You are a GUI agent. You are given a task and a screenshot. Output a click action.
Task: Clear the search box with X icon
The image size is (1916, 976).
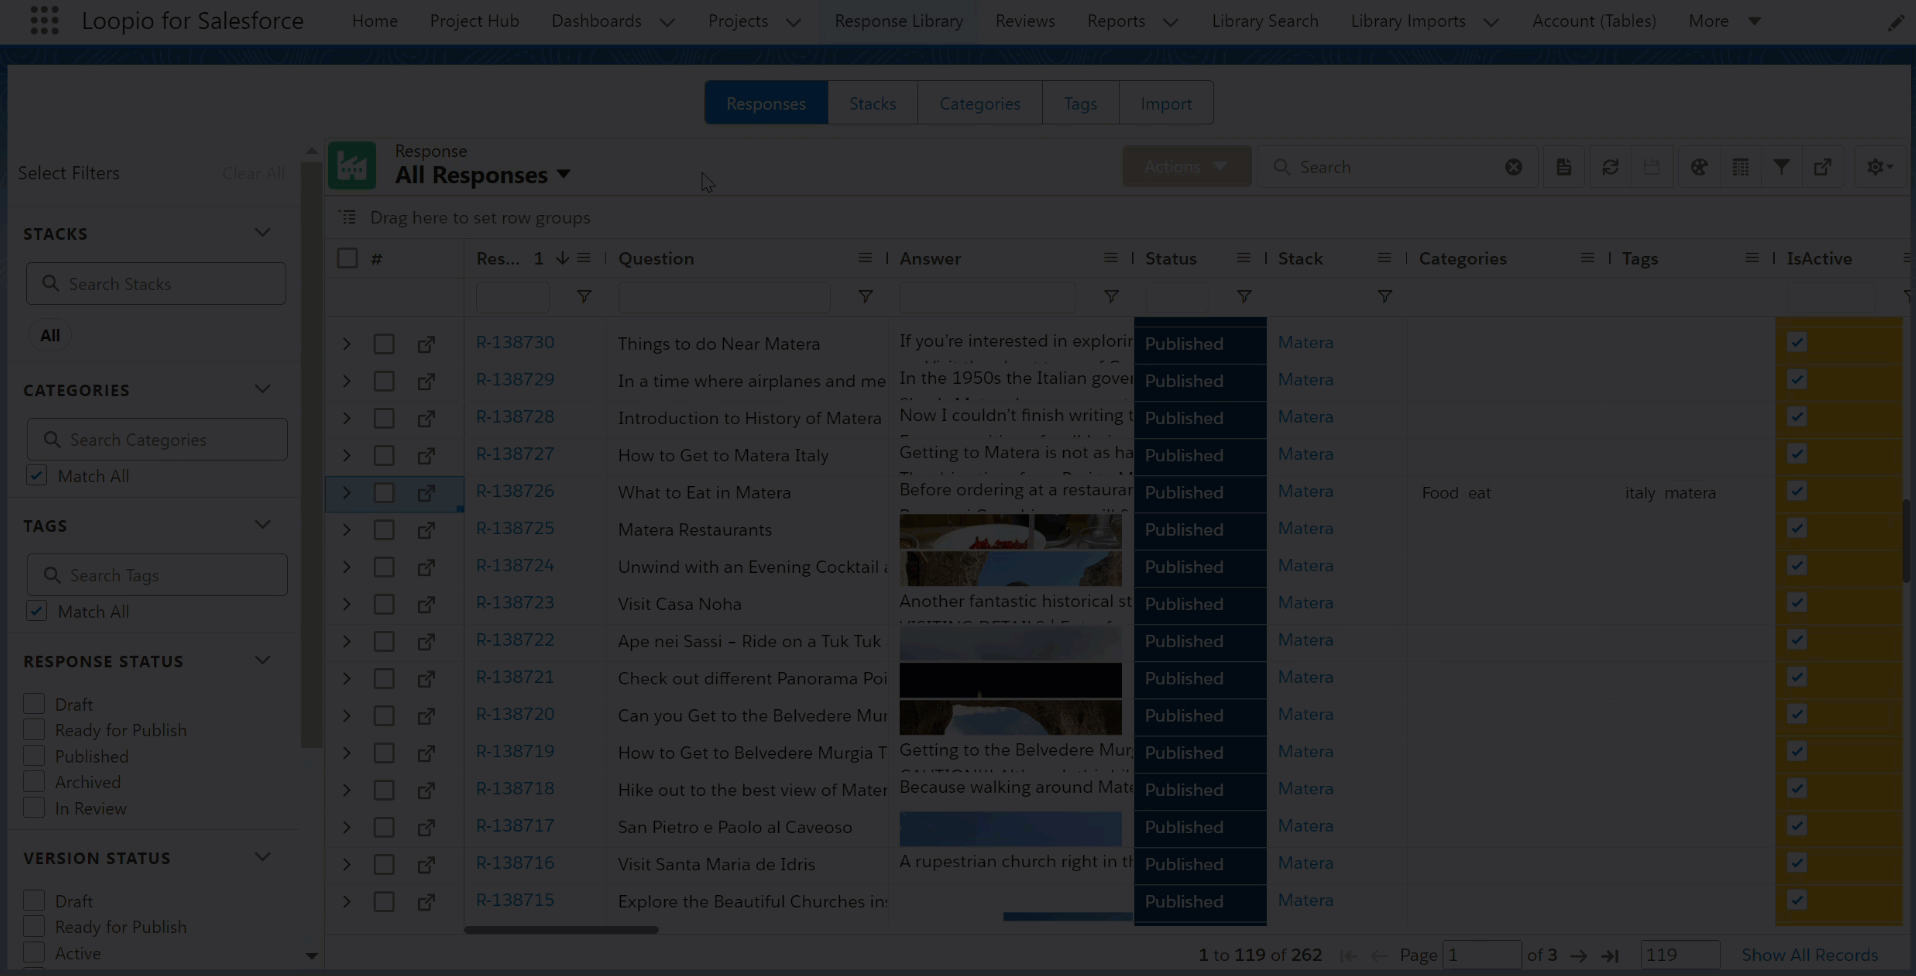pyautogui.click(x=1513, y=167)
